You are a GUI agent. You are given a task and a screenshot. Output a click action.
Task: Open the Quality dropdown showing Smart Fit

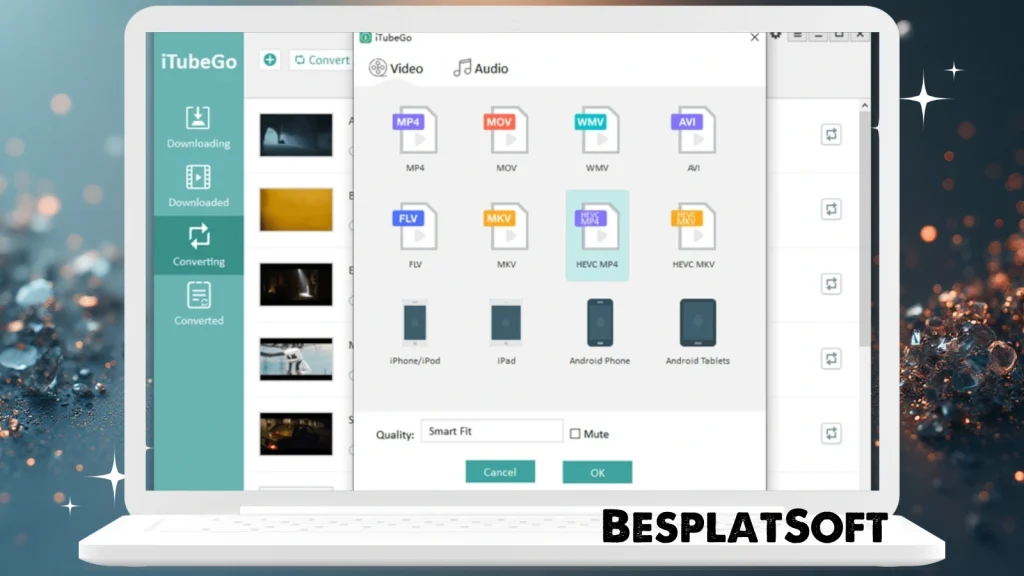pyautogui.click(x=491, y=430)
